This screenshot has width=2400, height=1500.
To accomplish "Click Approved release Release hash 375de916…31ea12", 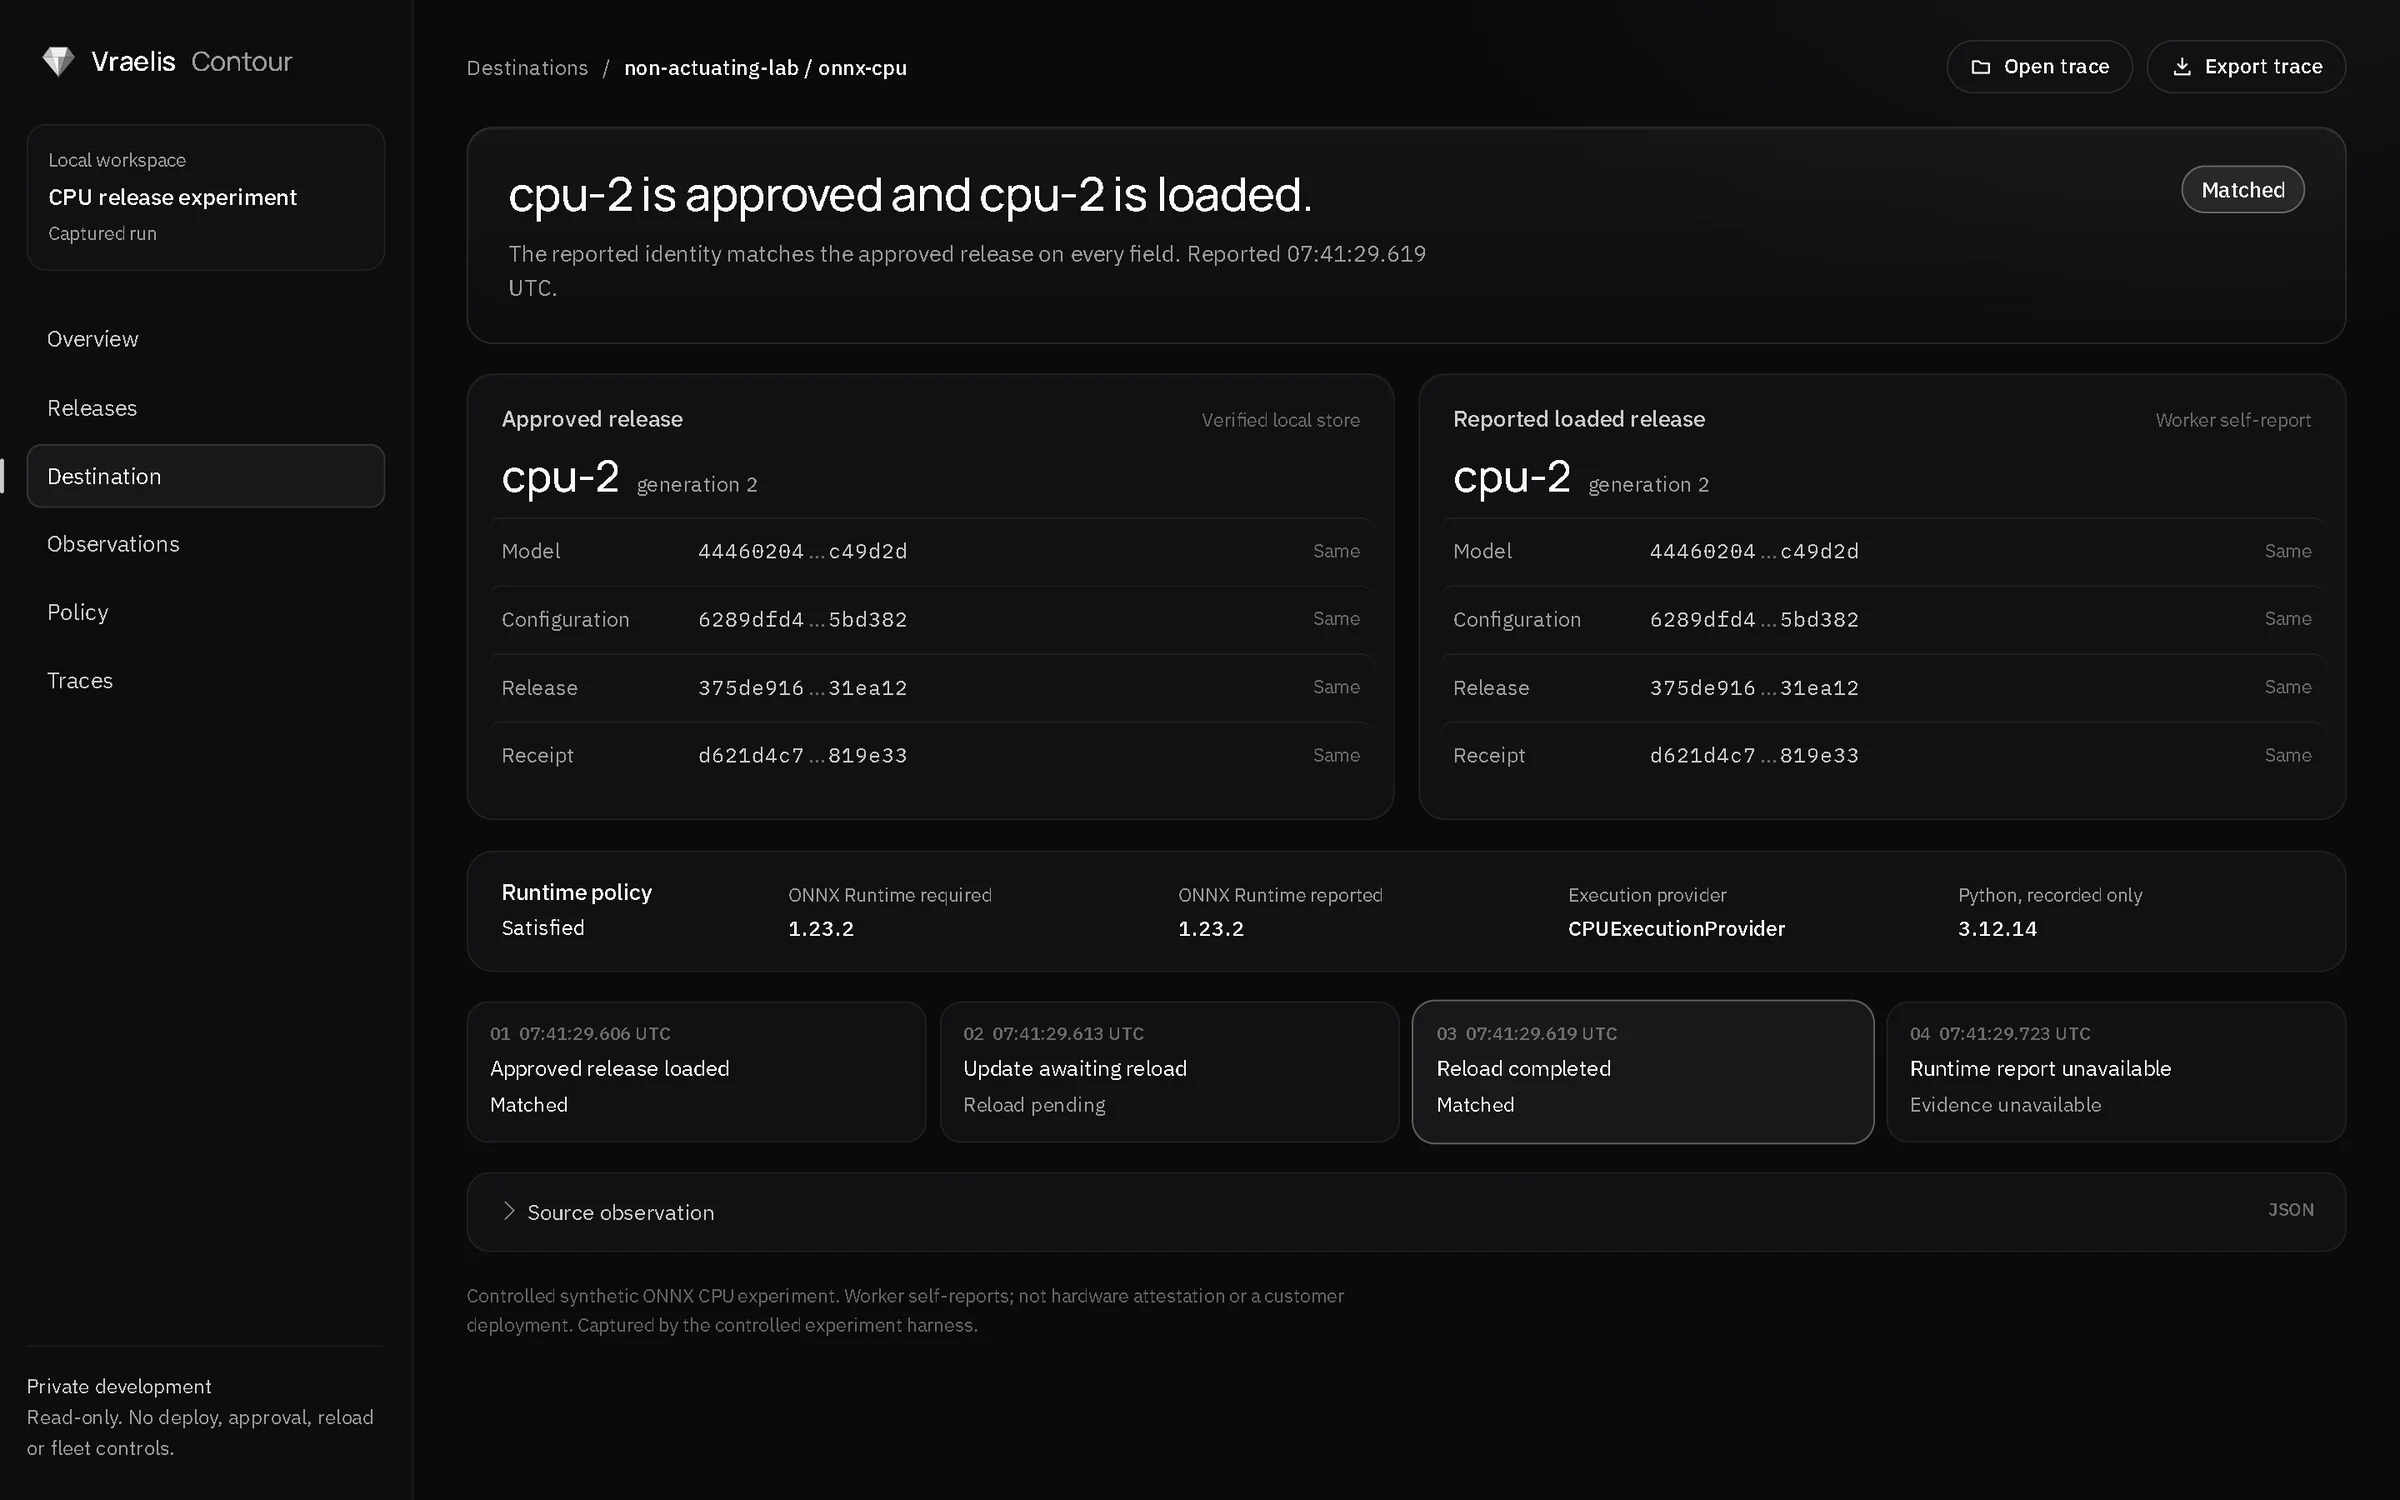I will (802, 688).
